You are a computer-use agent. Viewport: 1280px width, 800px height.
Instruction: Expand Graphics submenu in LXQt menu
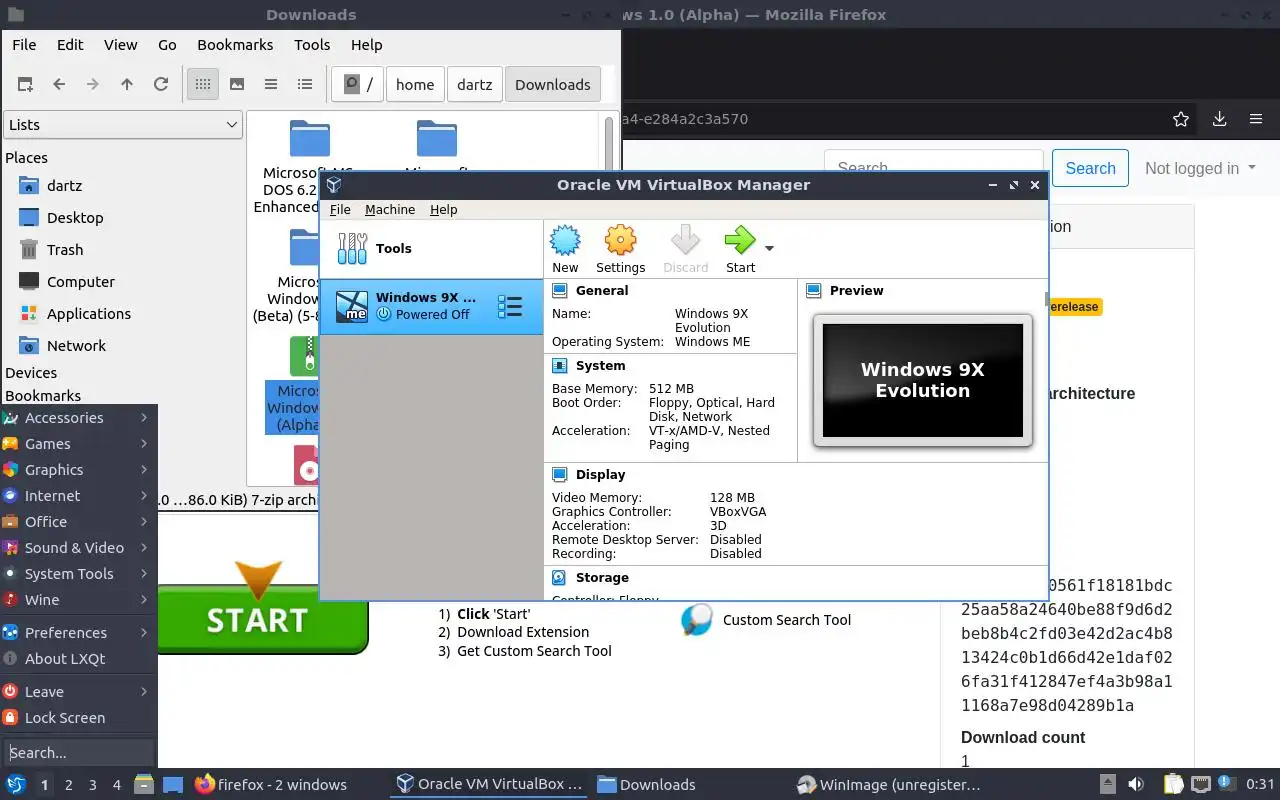(78, 470)
